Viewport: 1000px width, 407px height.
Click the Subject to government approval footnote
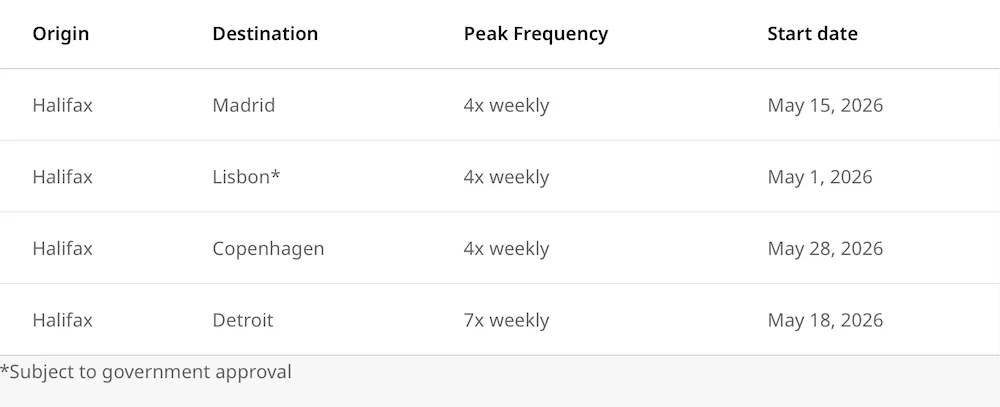coord(145,372)
